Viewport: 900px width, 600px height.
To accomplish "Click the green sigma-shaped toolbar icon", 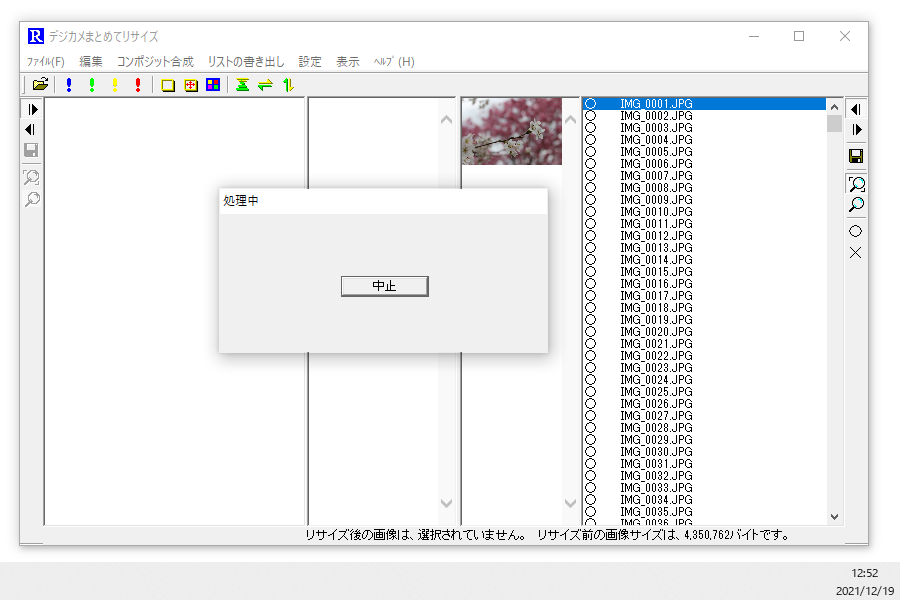I will pos(242,85).
